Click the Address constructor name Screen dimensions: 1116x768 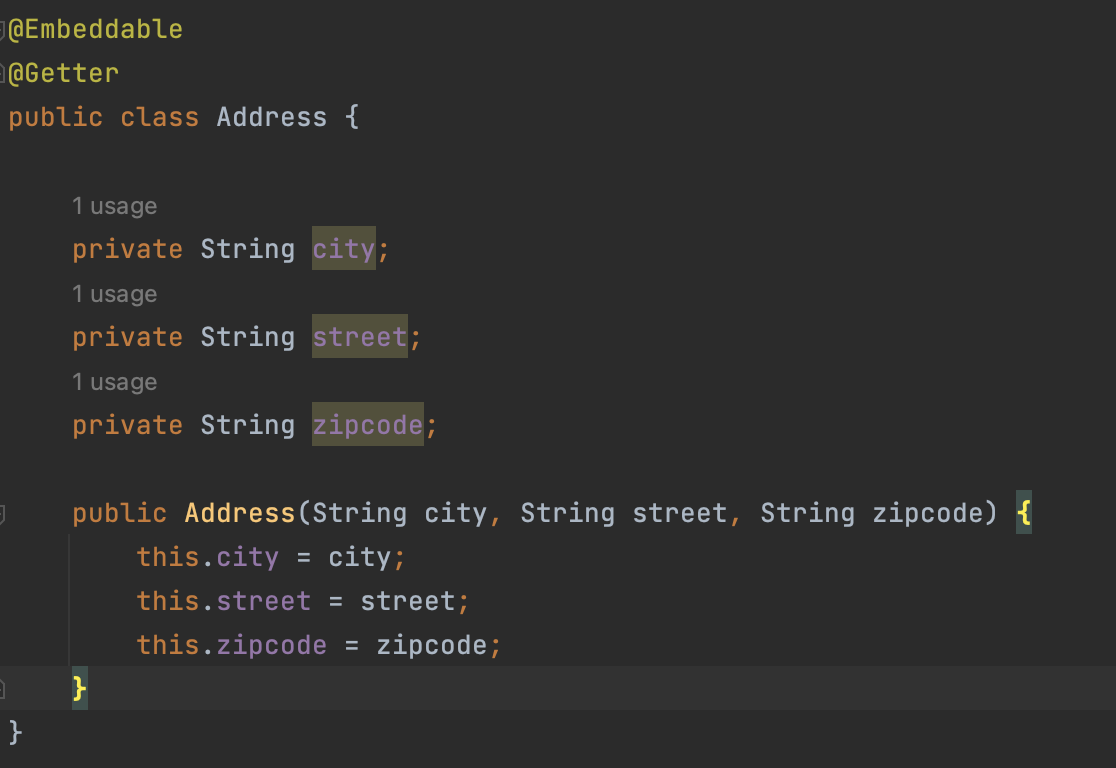(x=240, y=513)
